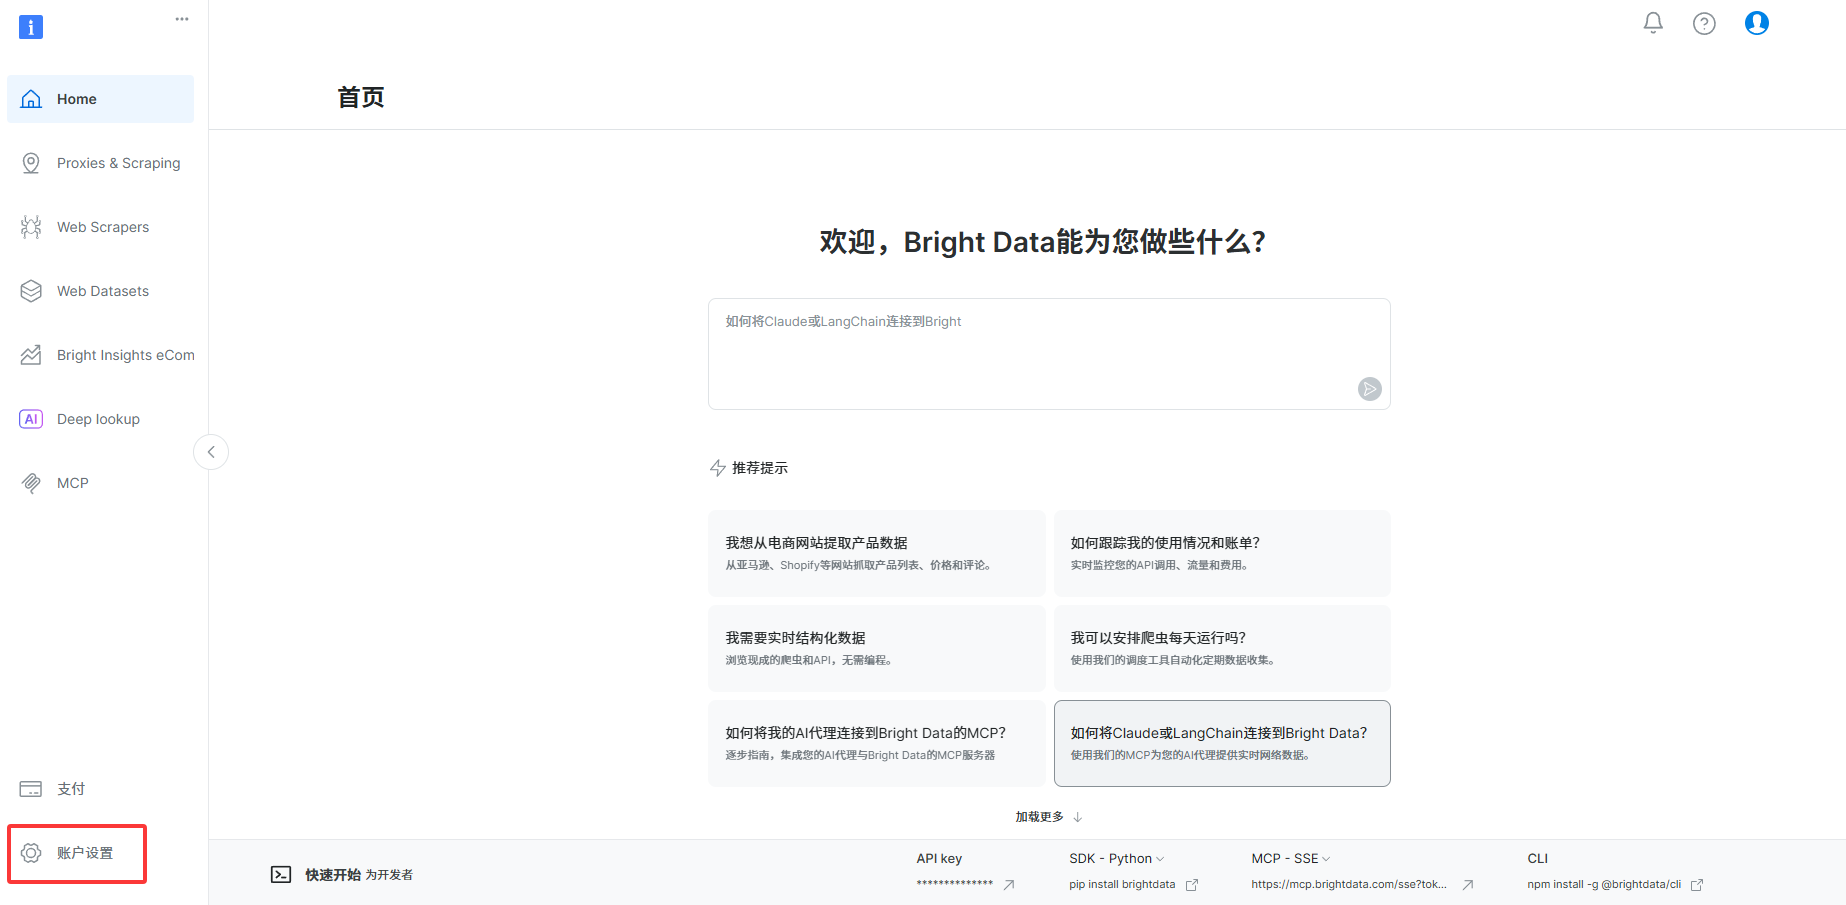Click the MCP sidebar icon
Screen dimensions: 1846x905
(x=31, y=483)
